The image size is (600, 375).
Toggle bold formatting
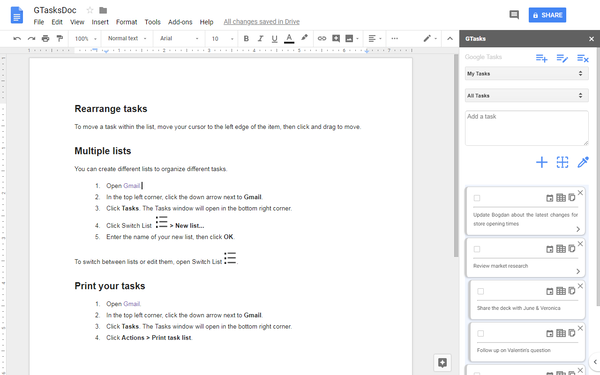(x=246, y=38)
